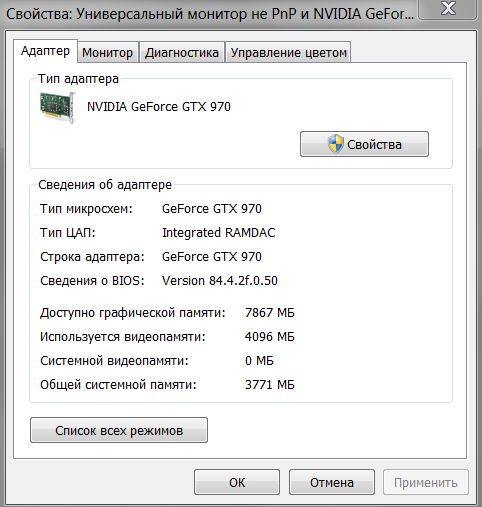This screenshot has height=507, width=482.
Task: Click the BIOS Version 84.4.2f.0.50 text
Action: (x=220, y=281)
